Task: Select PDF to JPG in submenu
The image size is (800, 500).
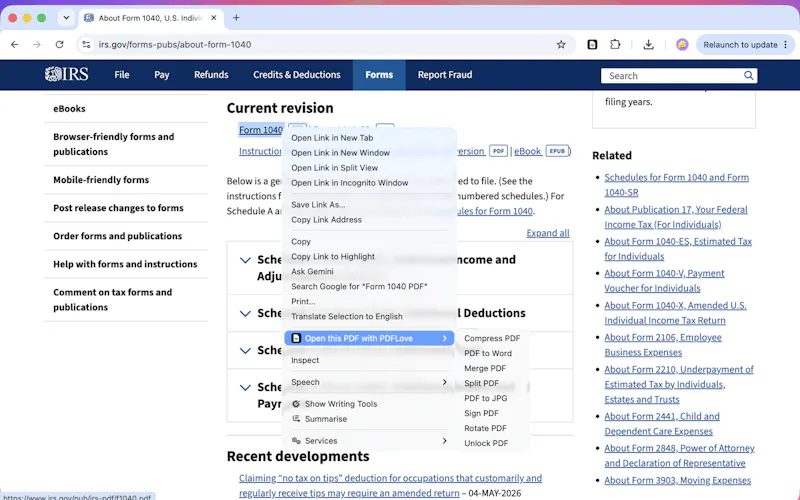Action: point(492,398)
